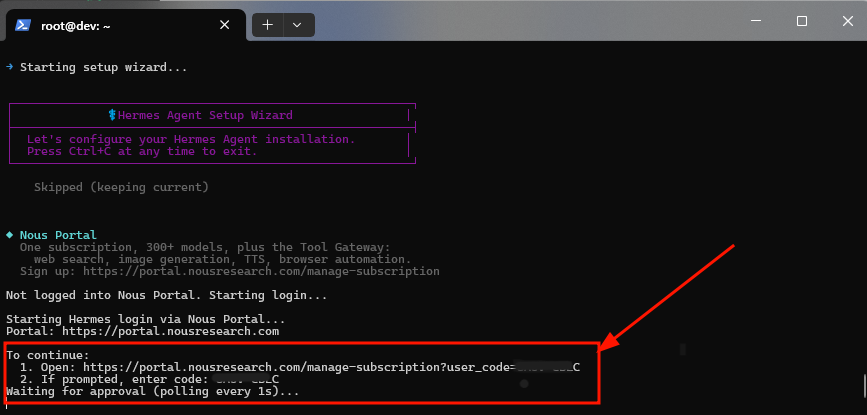867x415 pixels.
Task: Expand the new tab profile dropdown
Action: (297, 25)
